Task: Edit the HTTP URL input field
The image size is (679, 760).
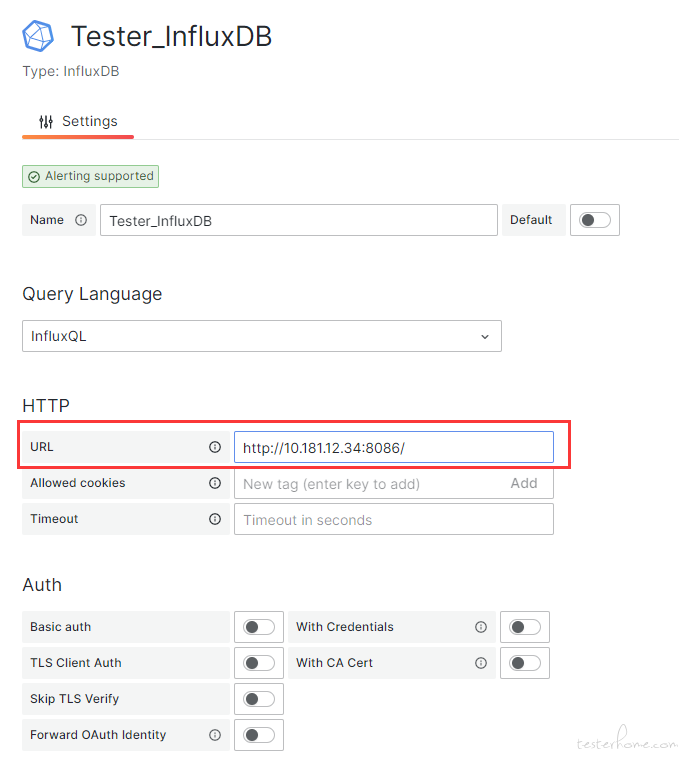Action: click(394, 447)
